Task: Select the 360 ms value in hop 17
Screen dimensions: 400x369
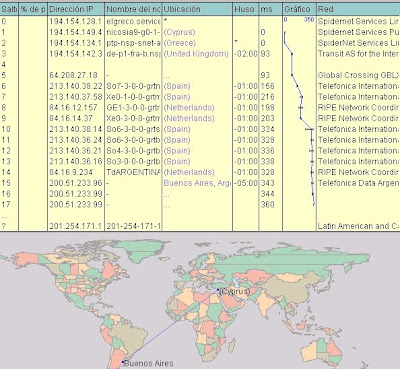Action: [268, 204]
